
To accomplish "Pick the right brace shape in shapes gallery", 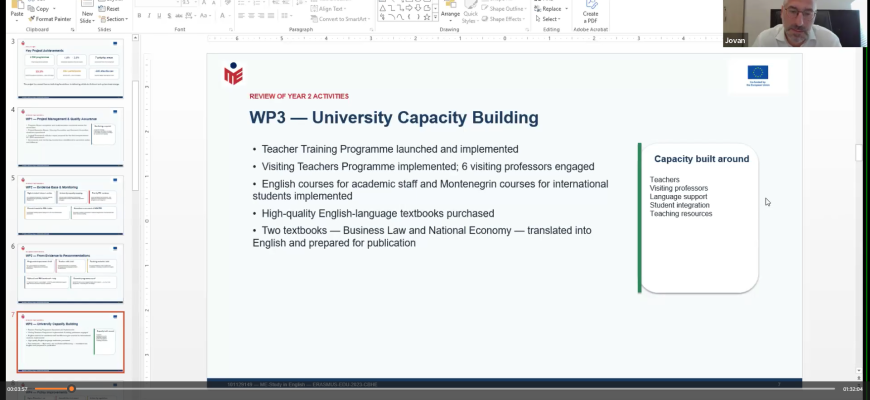I will click(418, 17).
